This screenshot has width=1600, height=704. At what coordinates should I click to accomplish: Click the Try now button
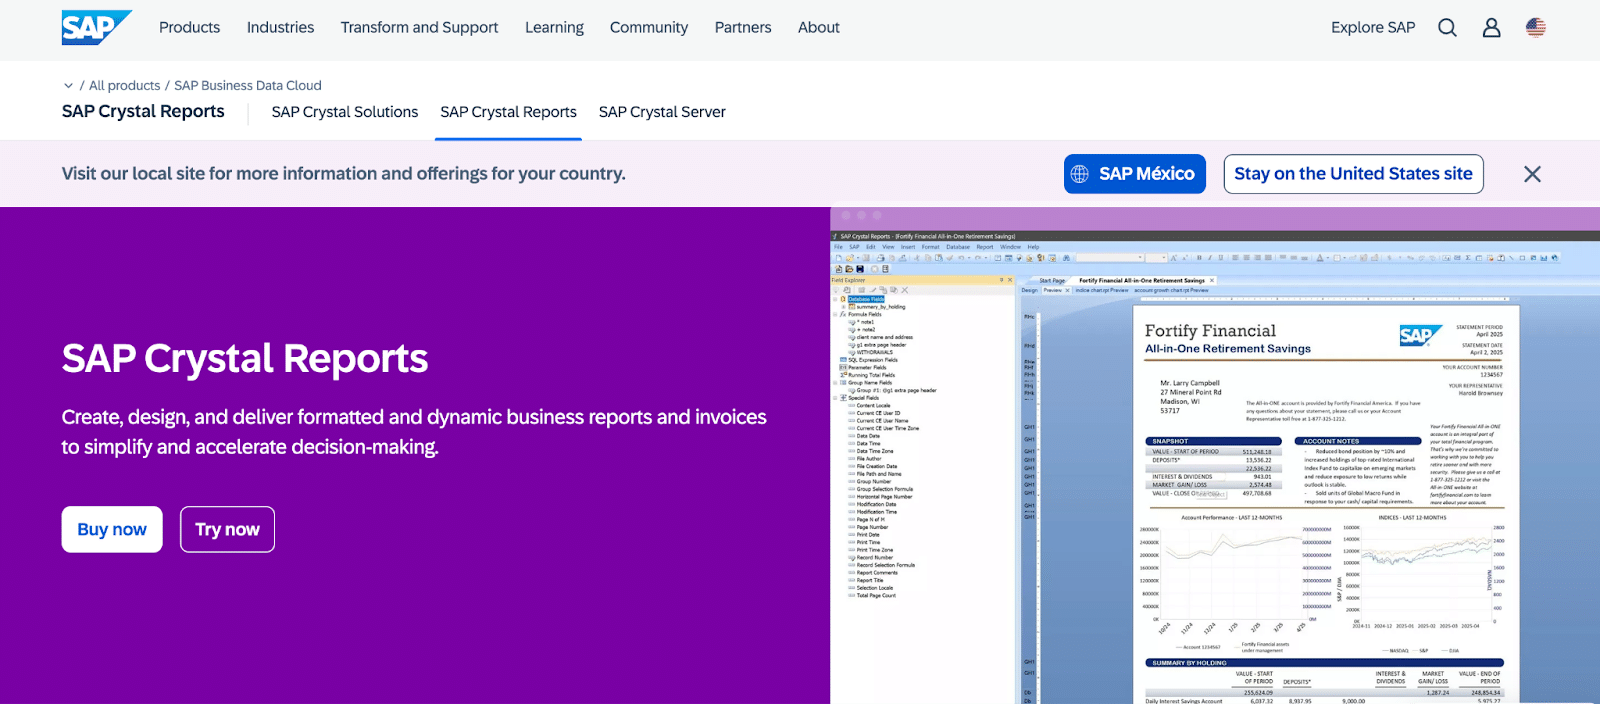point(227,529)
